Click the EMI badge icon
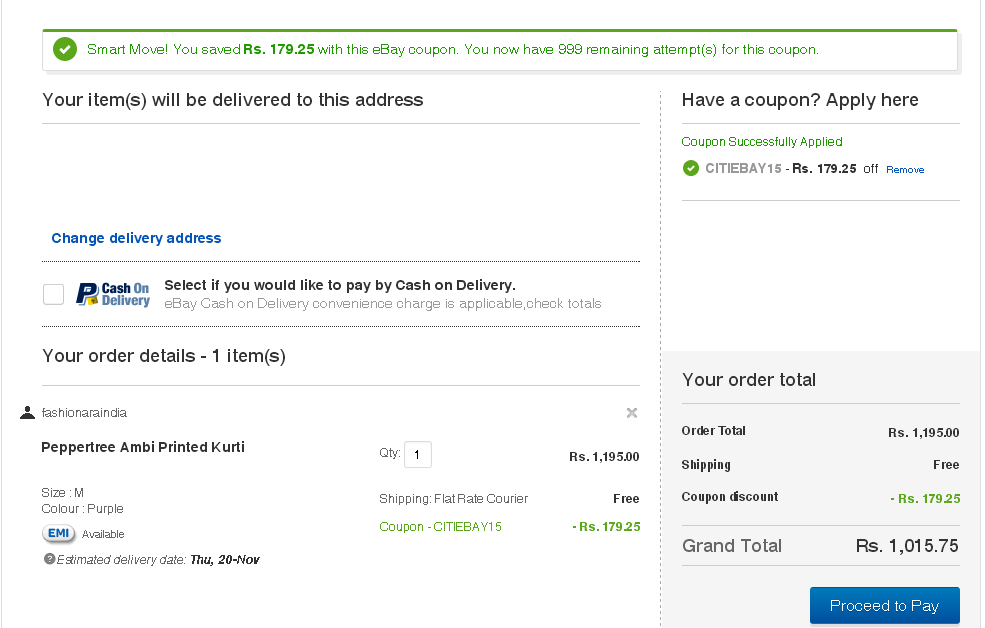Image resolution: width=985 pixels, height=628 pixels. tap(58, 533)
